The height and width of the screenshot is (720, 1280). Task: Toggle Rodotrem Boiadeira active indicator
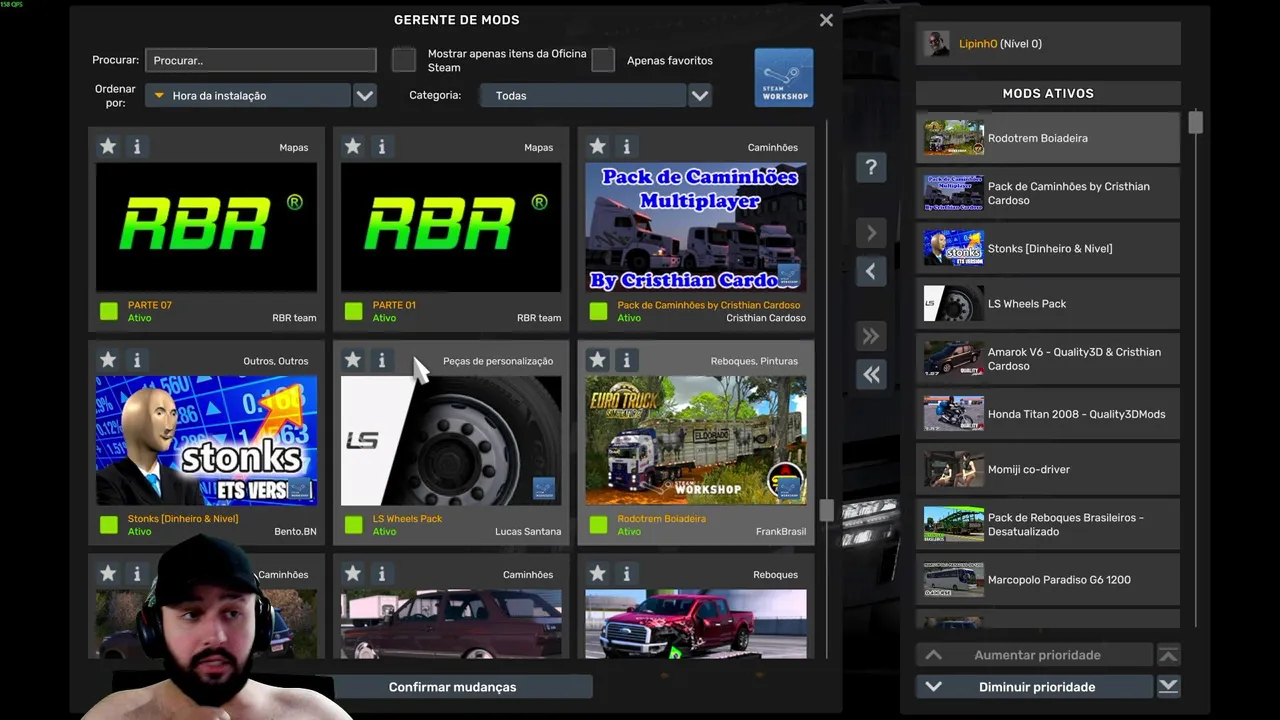(598, 524)
